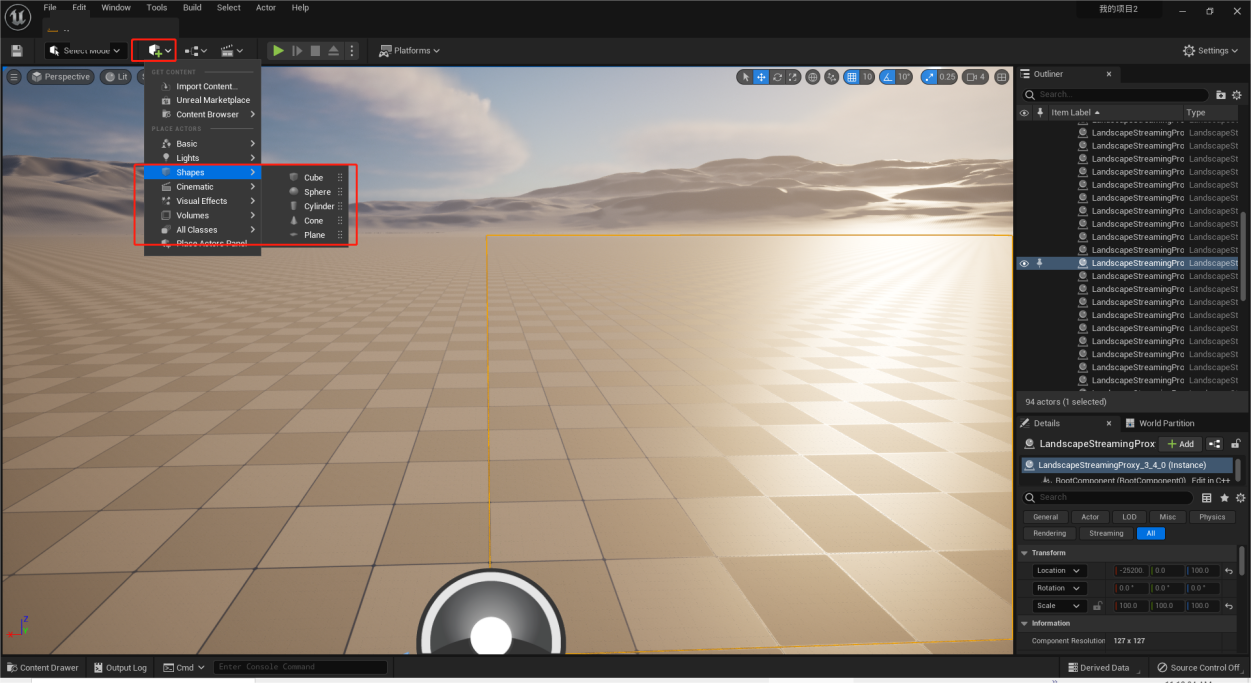Open grid snap value 10 dropdown
Image resolution: width=1251 pixels, height=683 pixels.
868,77
